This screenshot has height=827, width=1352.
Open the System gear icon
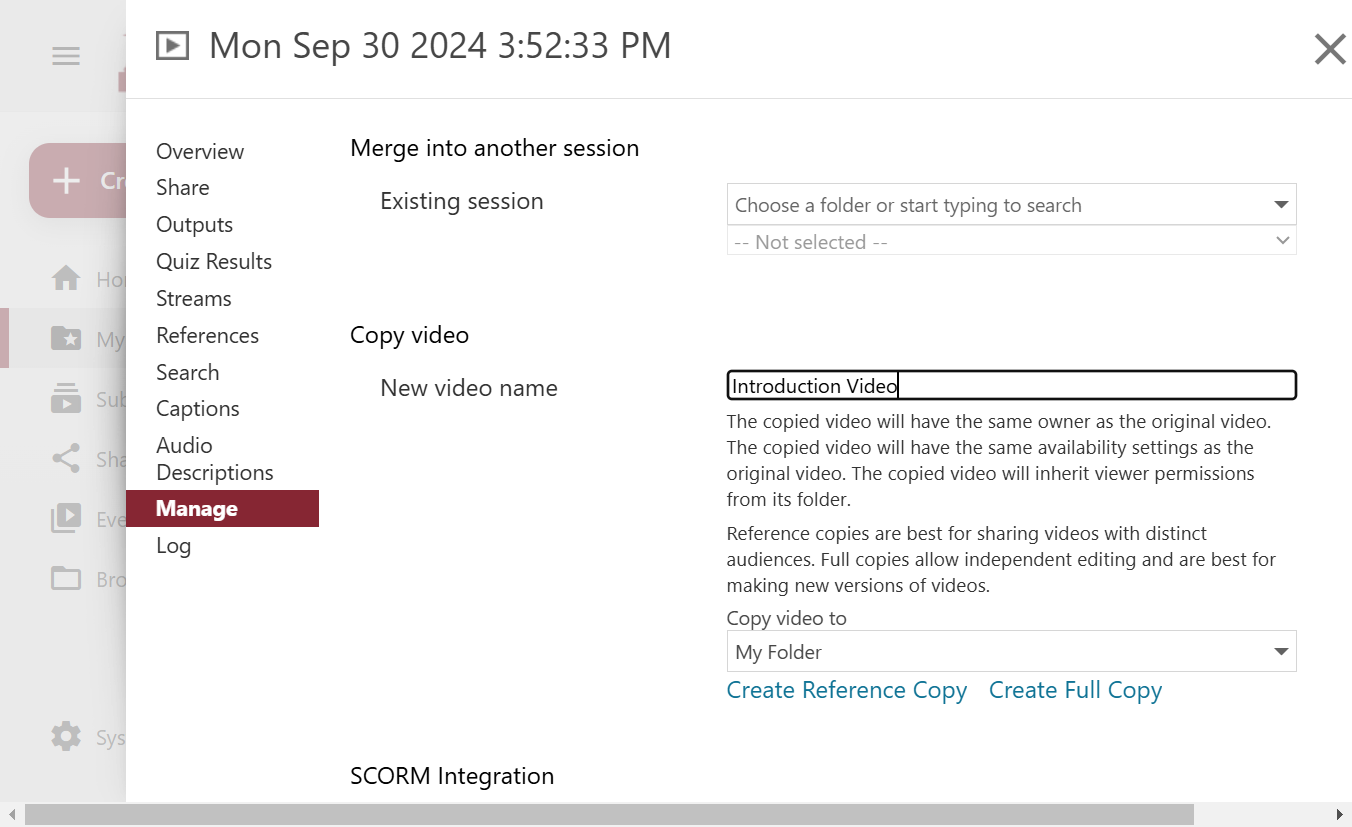point(66,737)
